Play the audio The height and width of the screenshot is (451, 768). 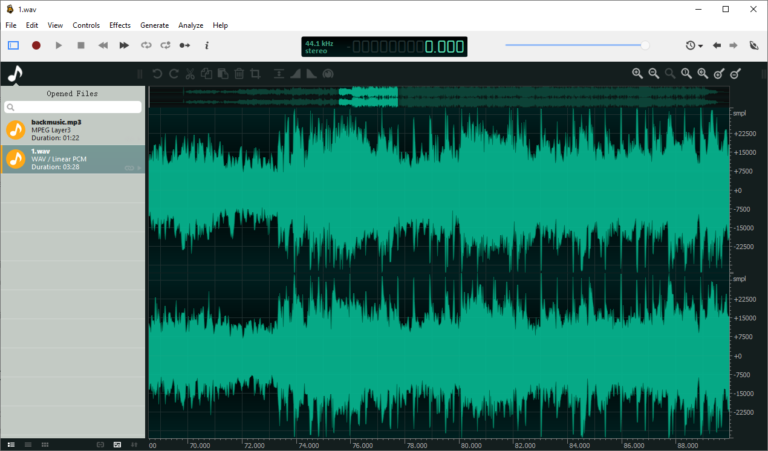[59, 45]
